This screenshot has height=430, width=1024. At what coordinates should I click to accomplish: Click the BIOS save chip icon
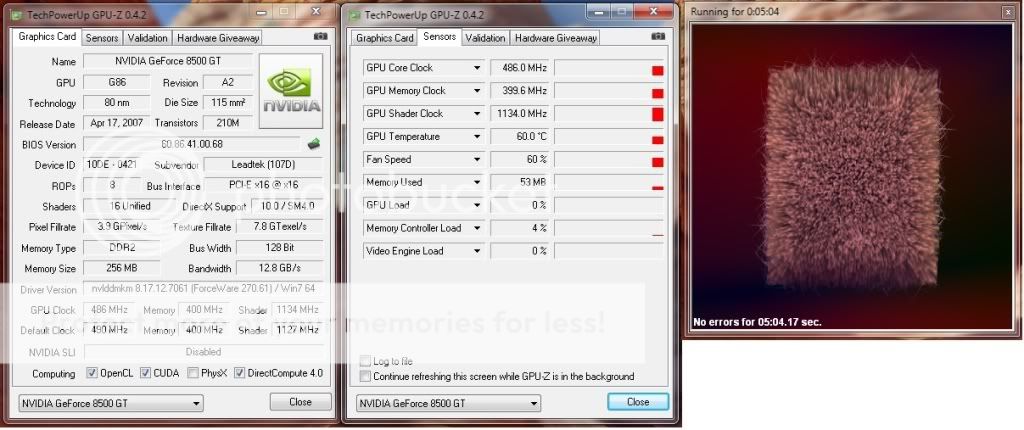[x=314, y=144]
